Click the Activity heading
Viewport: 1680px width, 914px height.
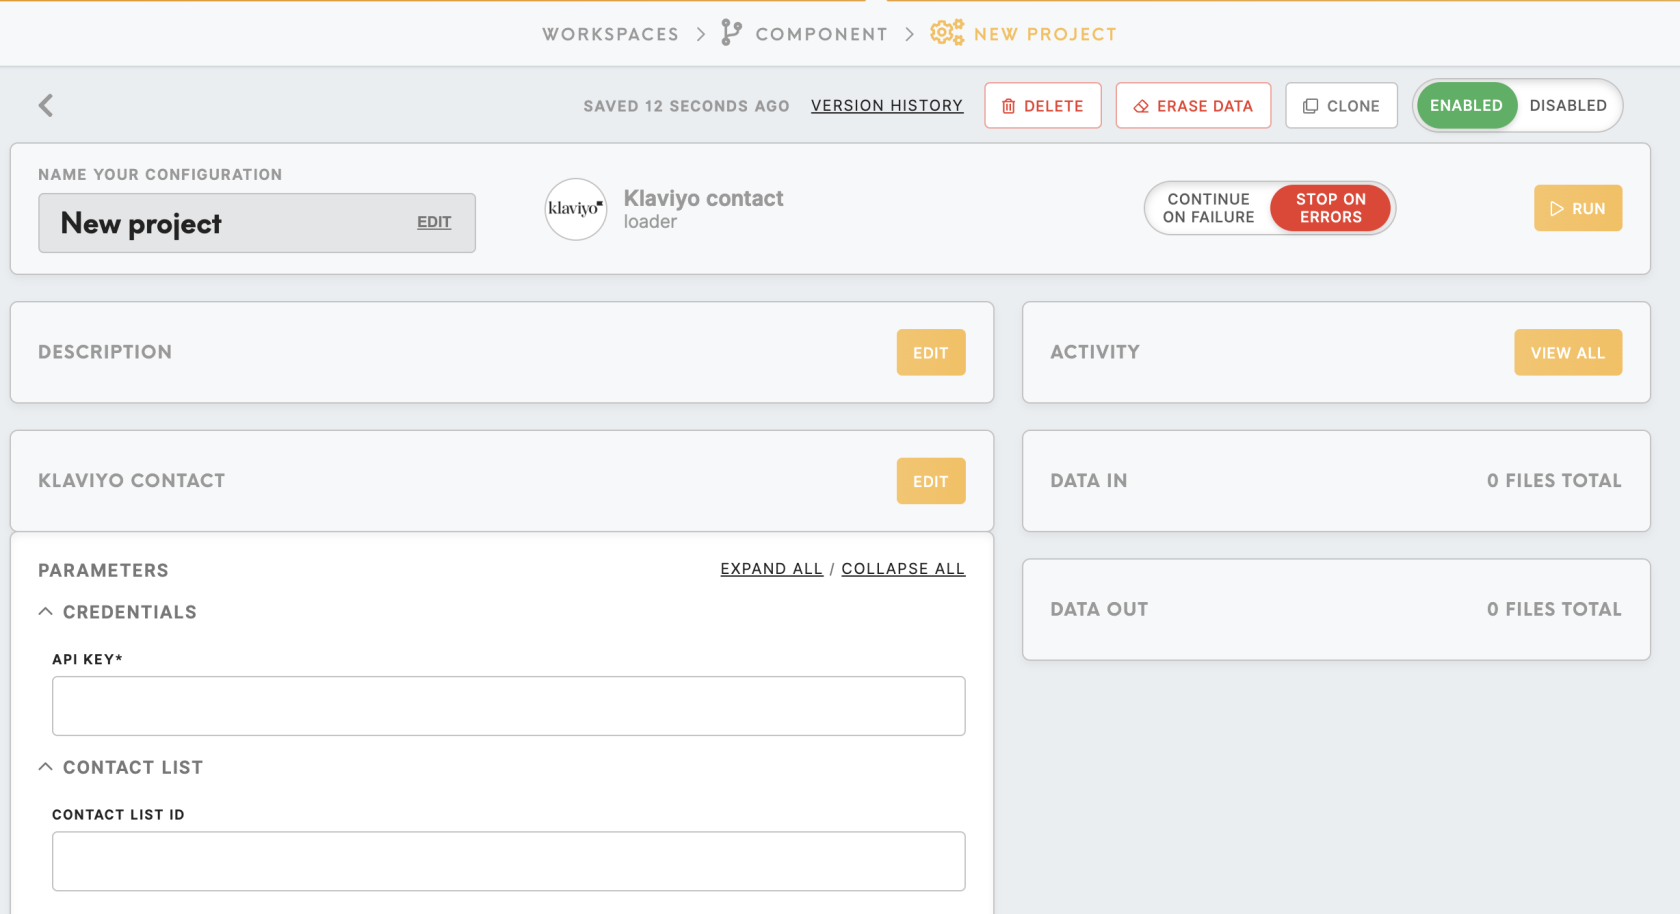(1095, 352)
